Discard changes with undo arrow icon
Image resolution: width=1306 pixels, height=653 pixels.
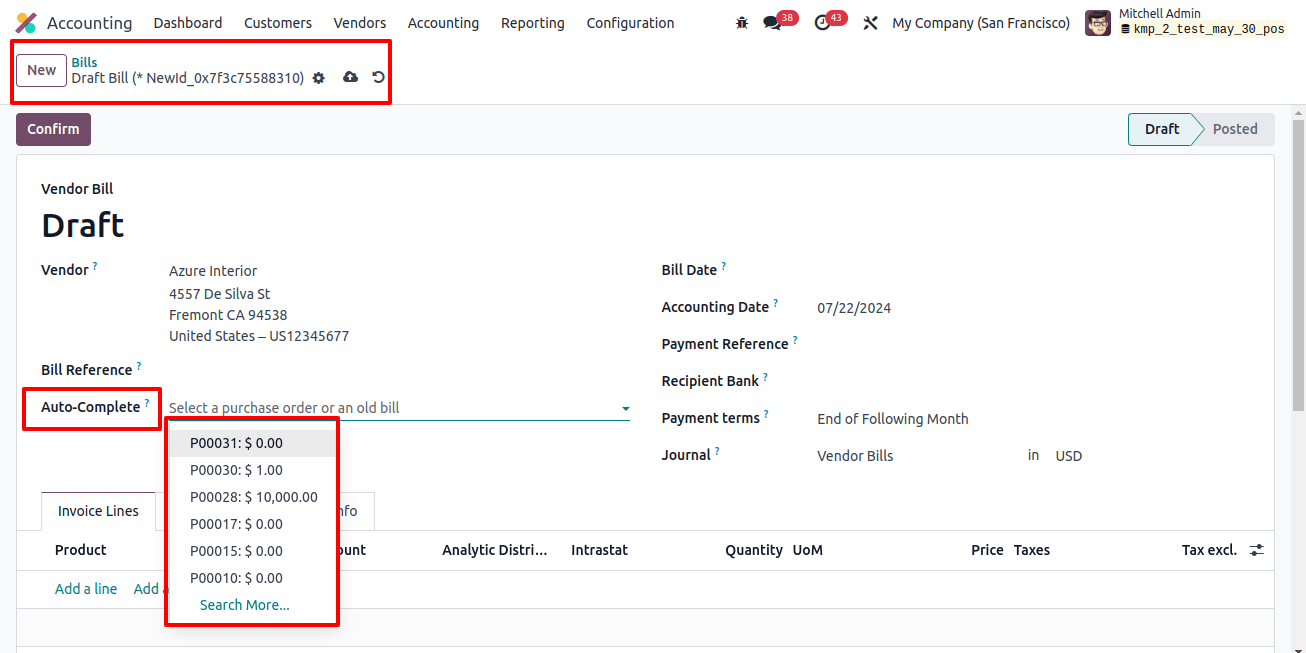[378, 77]
